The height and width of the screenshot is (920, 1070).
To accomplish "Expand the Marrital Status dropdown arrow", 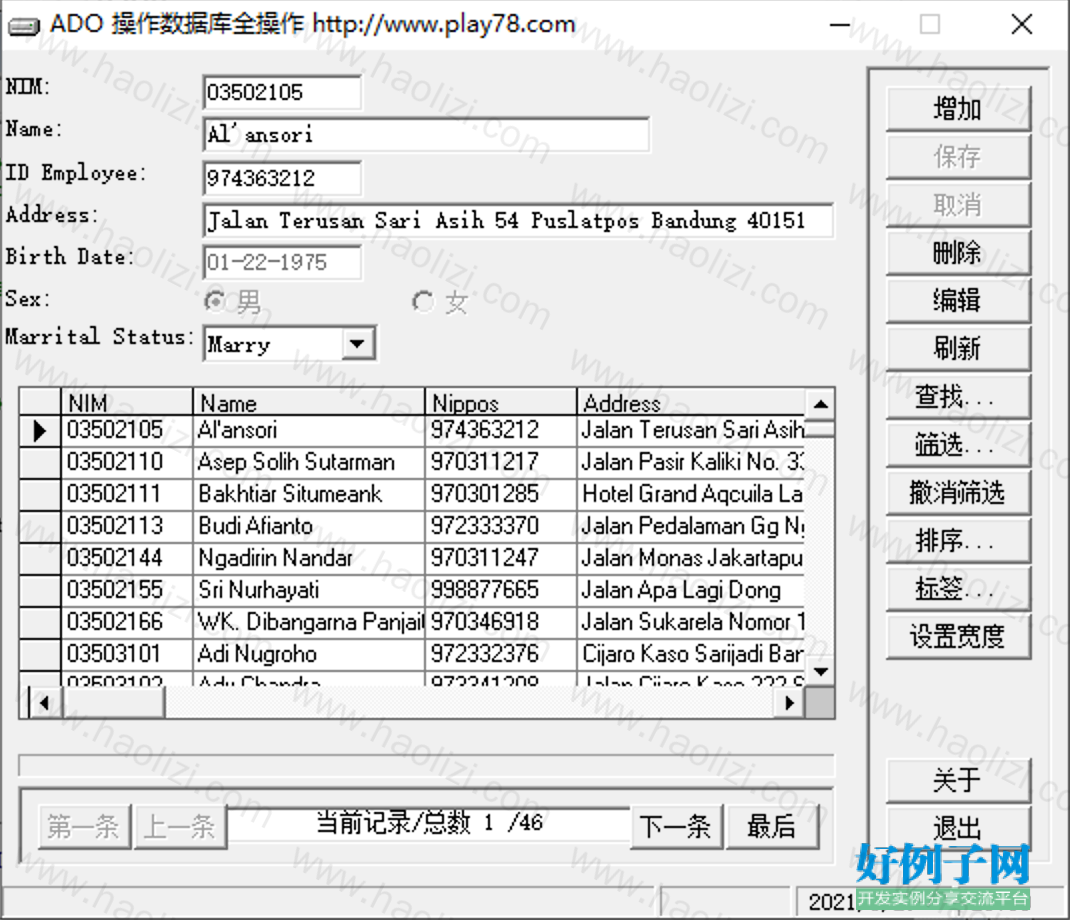I will pos(358,343).
